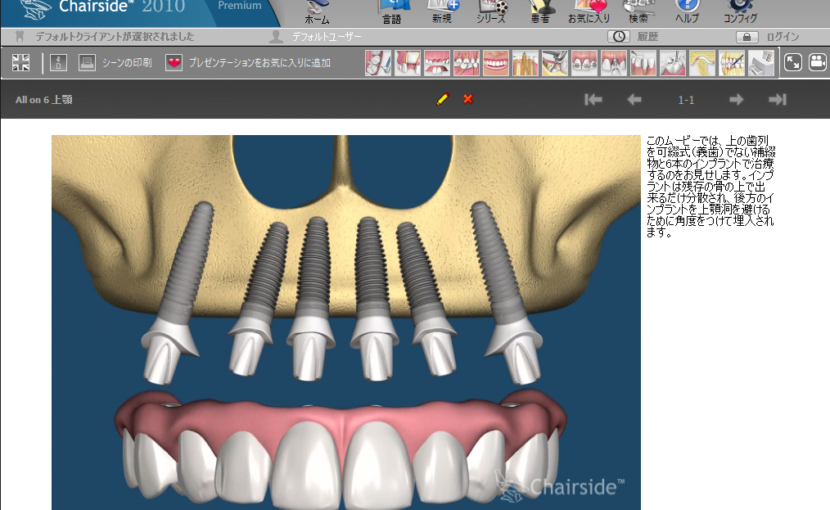Click the ログイン (Login) button

coord(768,37)
